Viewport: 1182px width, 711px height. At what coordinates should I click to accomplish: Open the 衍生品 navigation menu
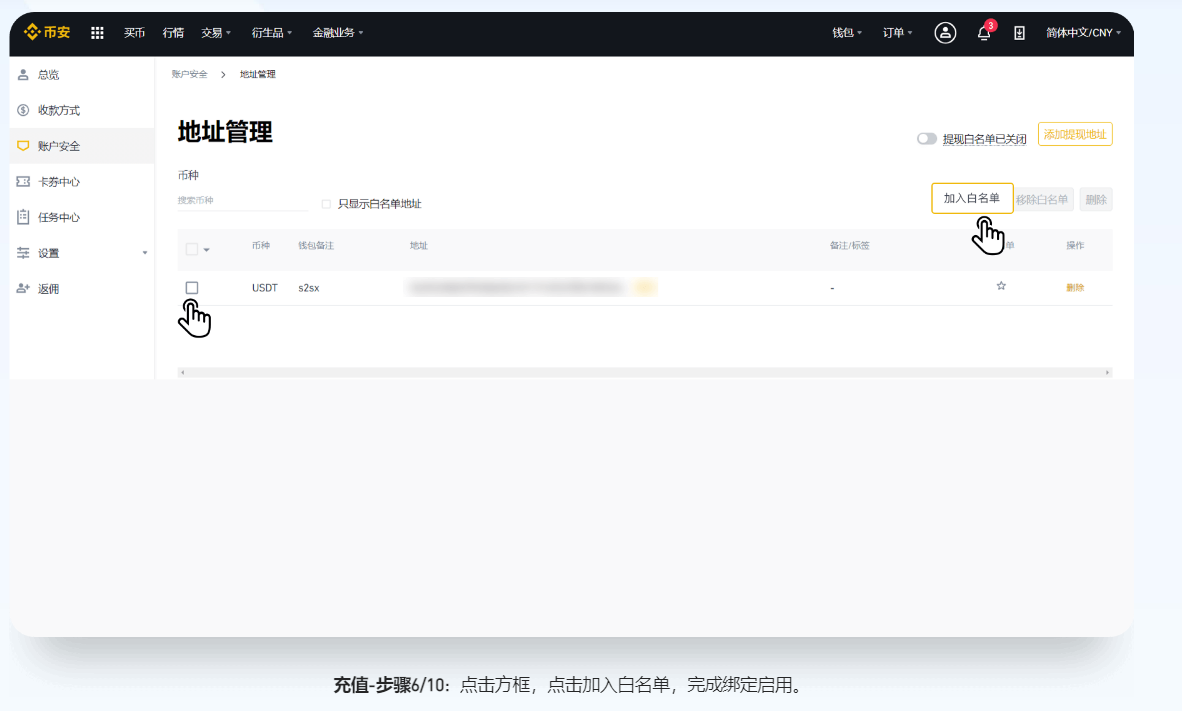coord(271,33)
